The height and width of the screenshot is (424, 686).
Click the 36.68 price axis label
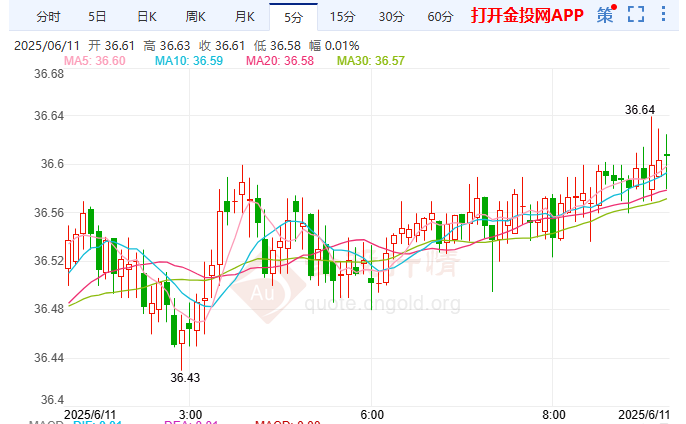point(49,74)
